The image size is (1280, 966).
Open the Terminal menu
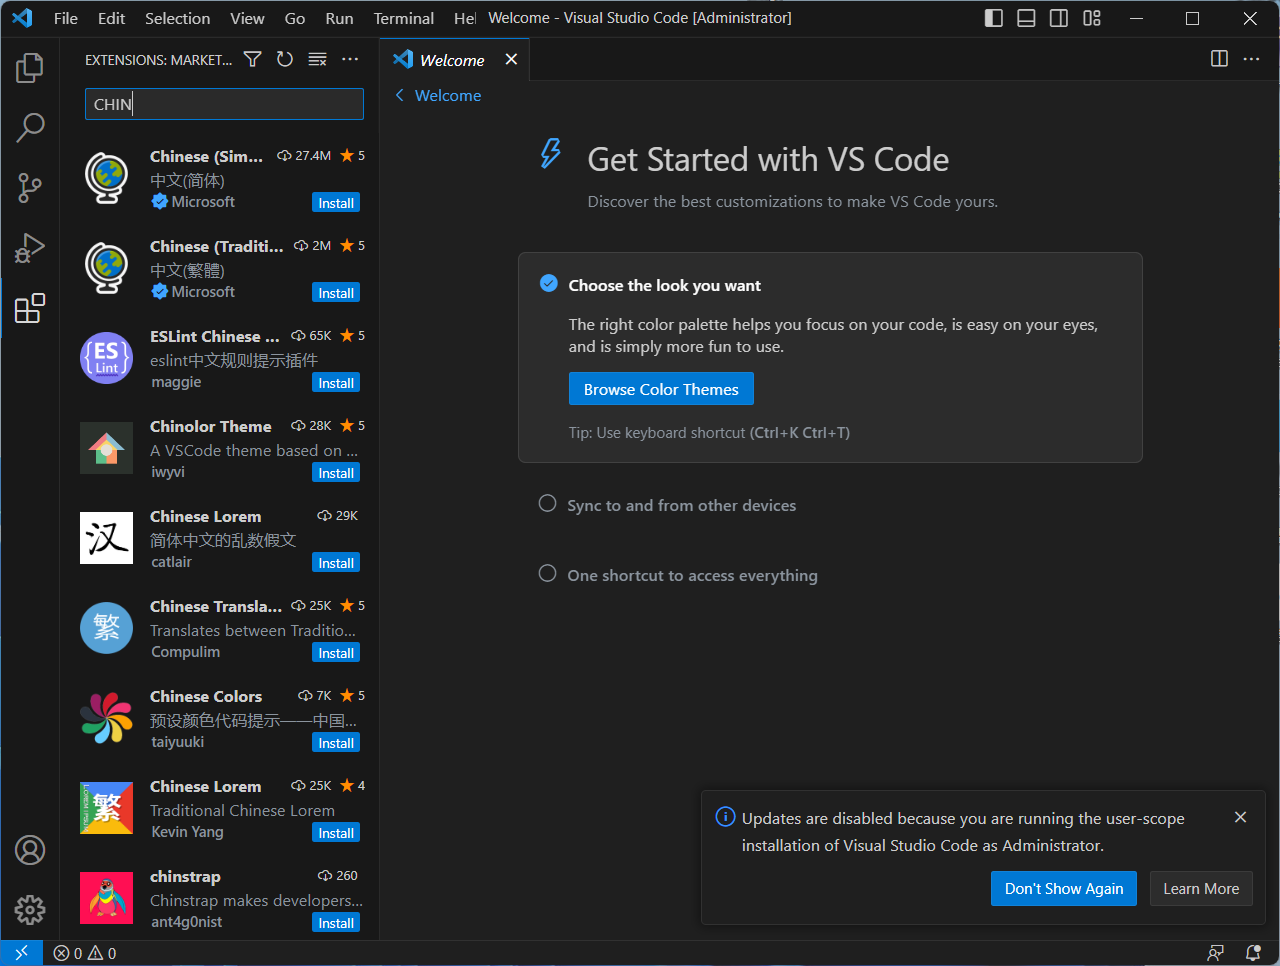tap(404, 18)
